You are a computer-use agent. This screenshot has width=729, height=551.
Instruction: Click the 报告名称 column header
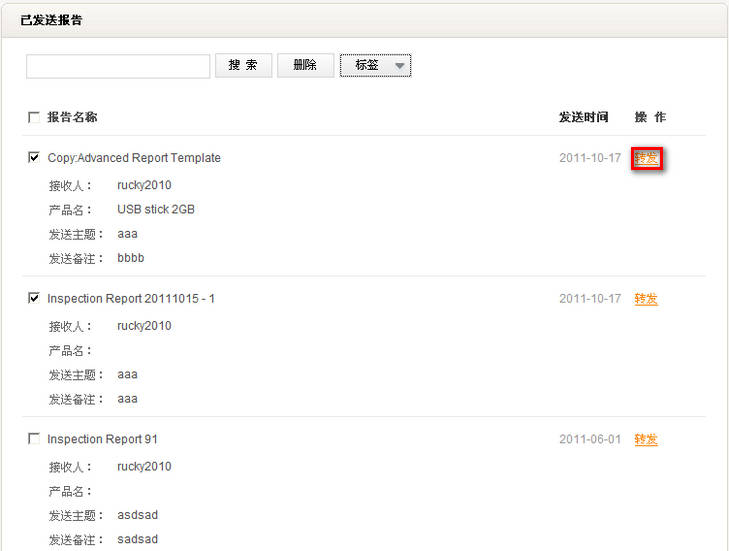click(72, 118)
